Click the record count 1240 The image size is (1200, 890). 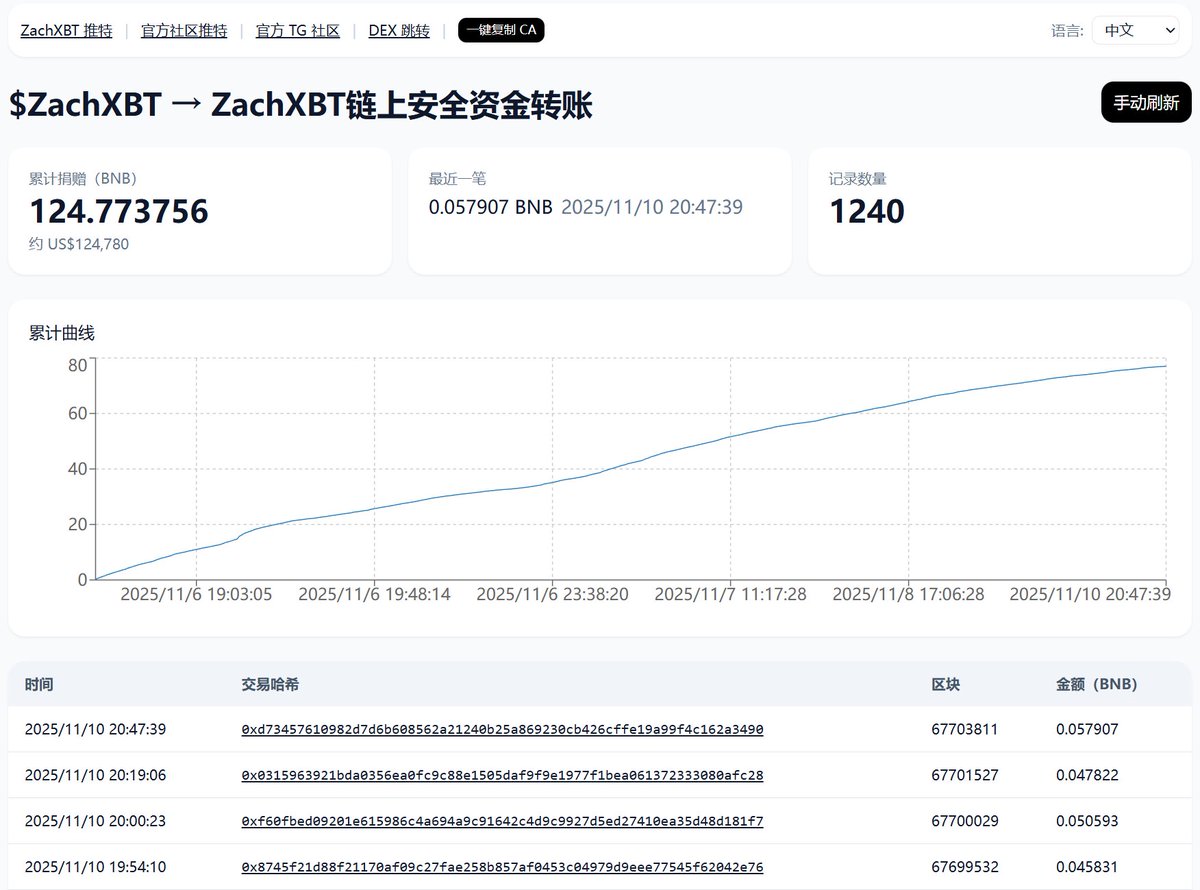867,211
